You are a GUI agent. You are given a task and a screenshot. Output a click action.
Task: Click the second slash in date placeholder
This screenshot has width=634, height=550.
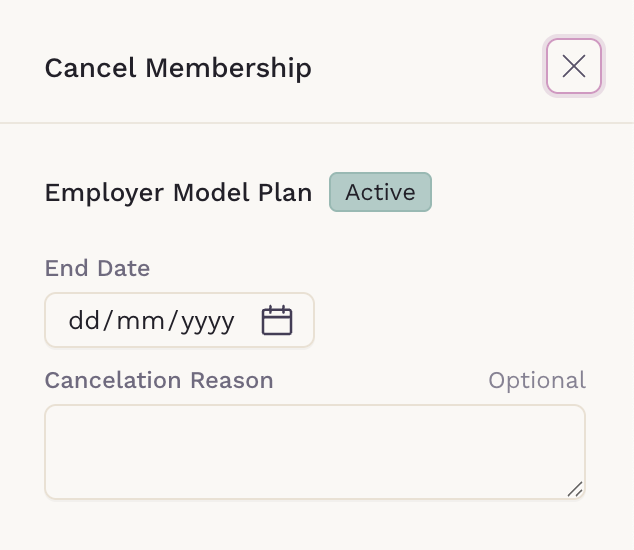pyautogui.click(x=173, y=320)
